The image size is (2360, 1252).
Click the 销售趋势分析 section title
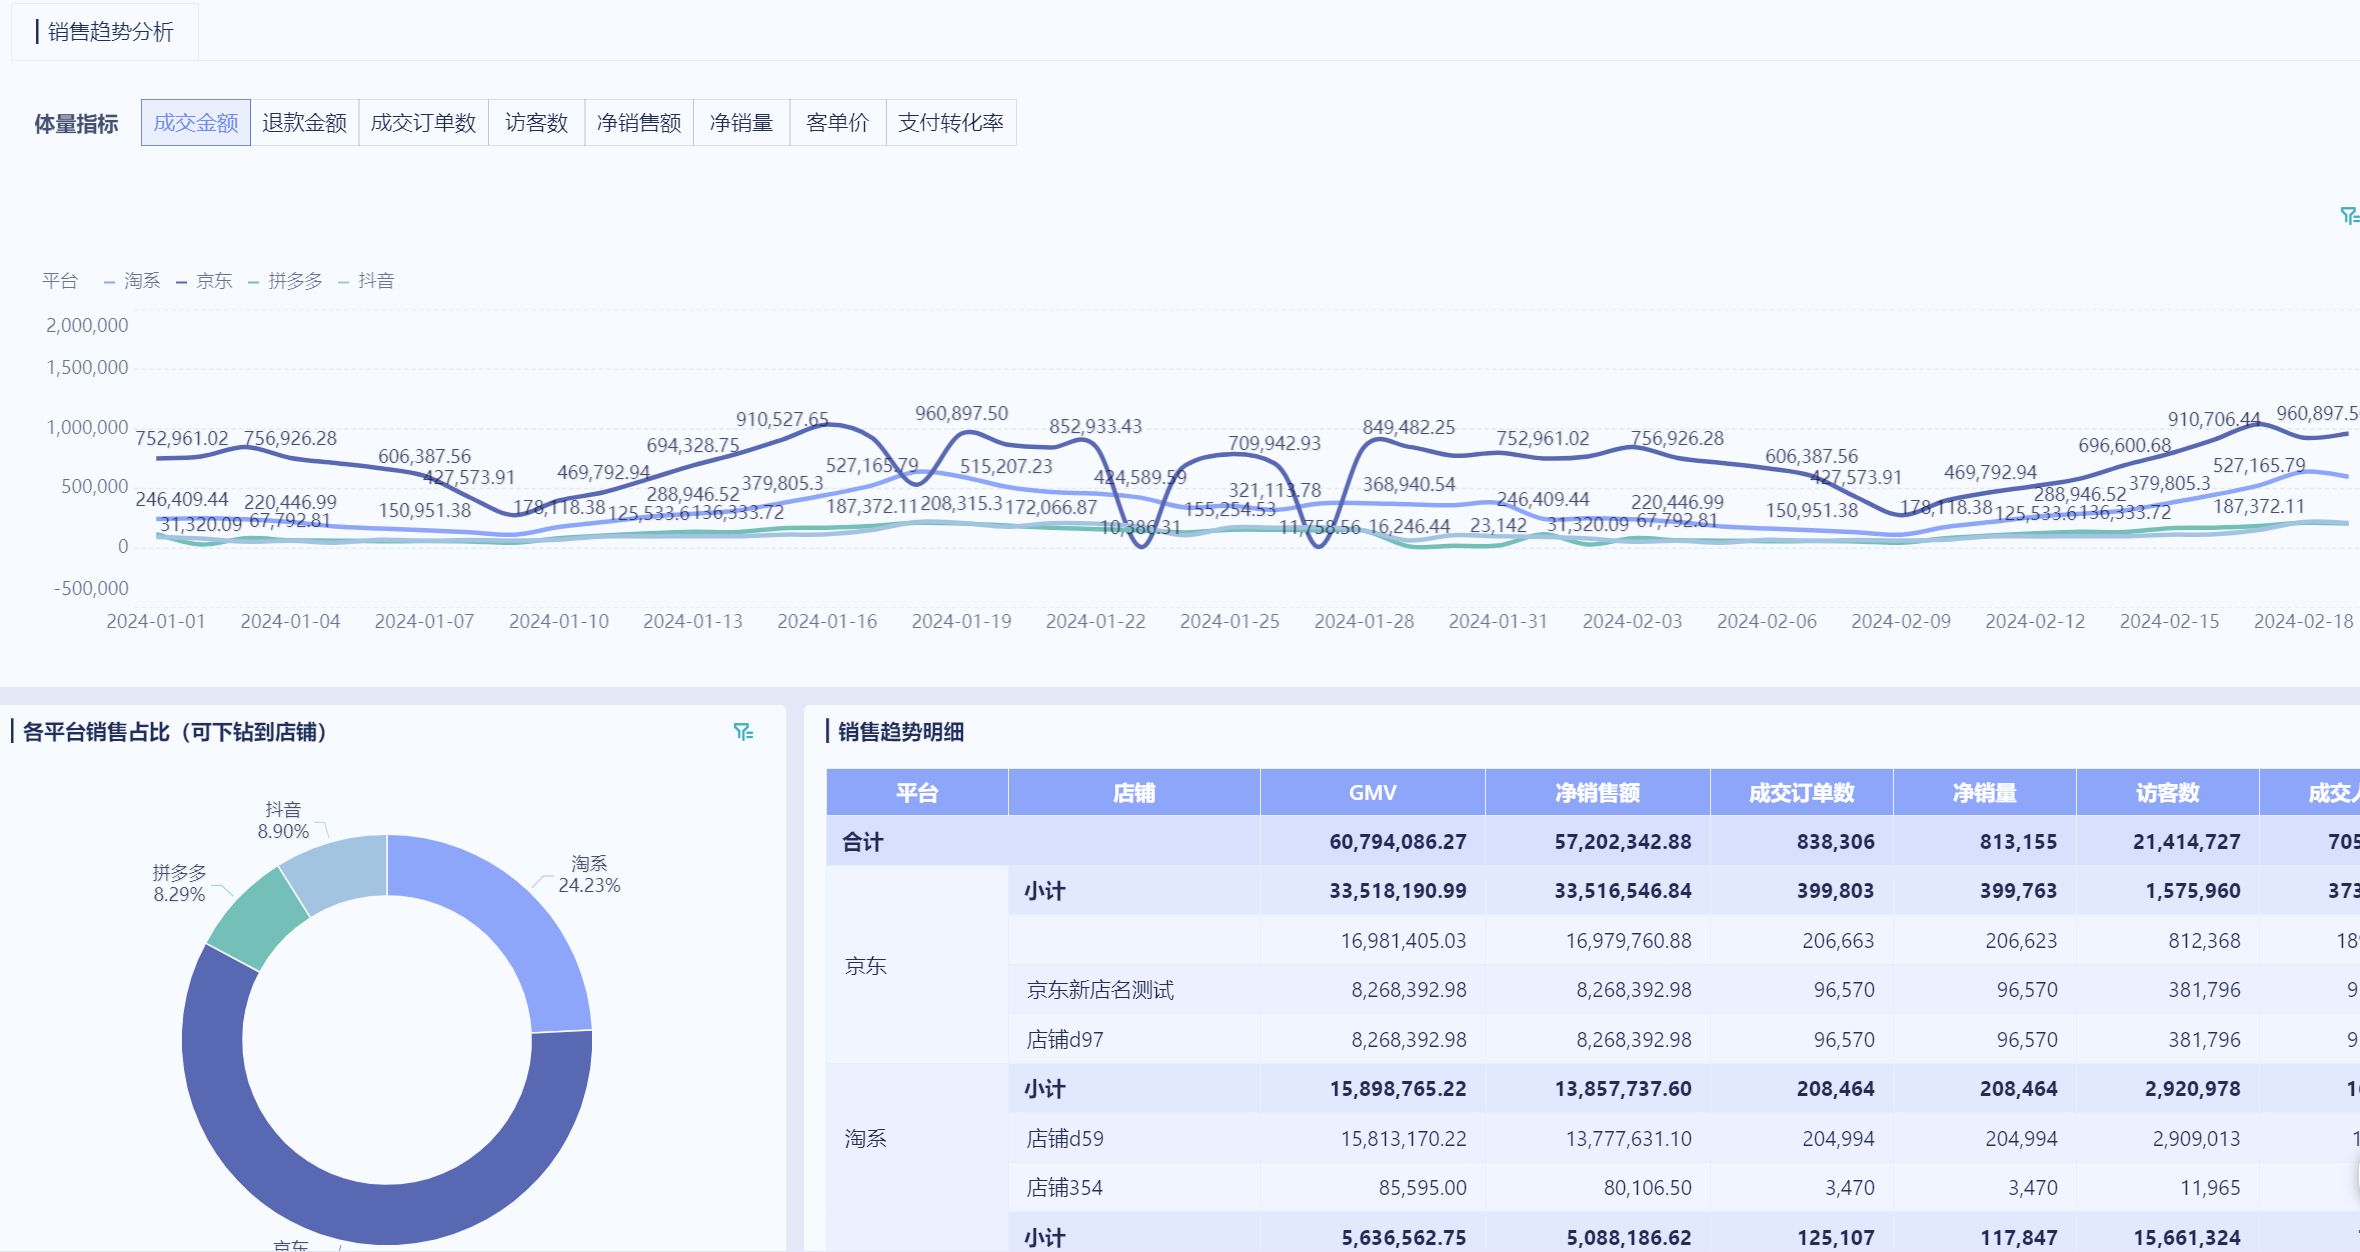coord(110,32)
